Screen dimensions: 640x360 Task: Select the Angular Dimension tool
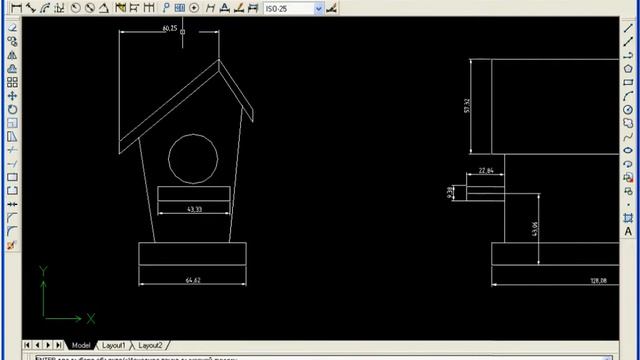coord(104,8)
